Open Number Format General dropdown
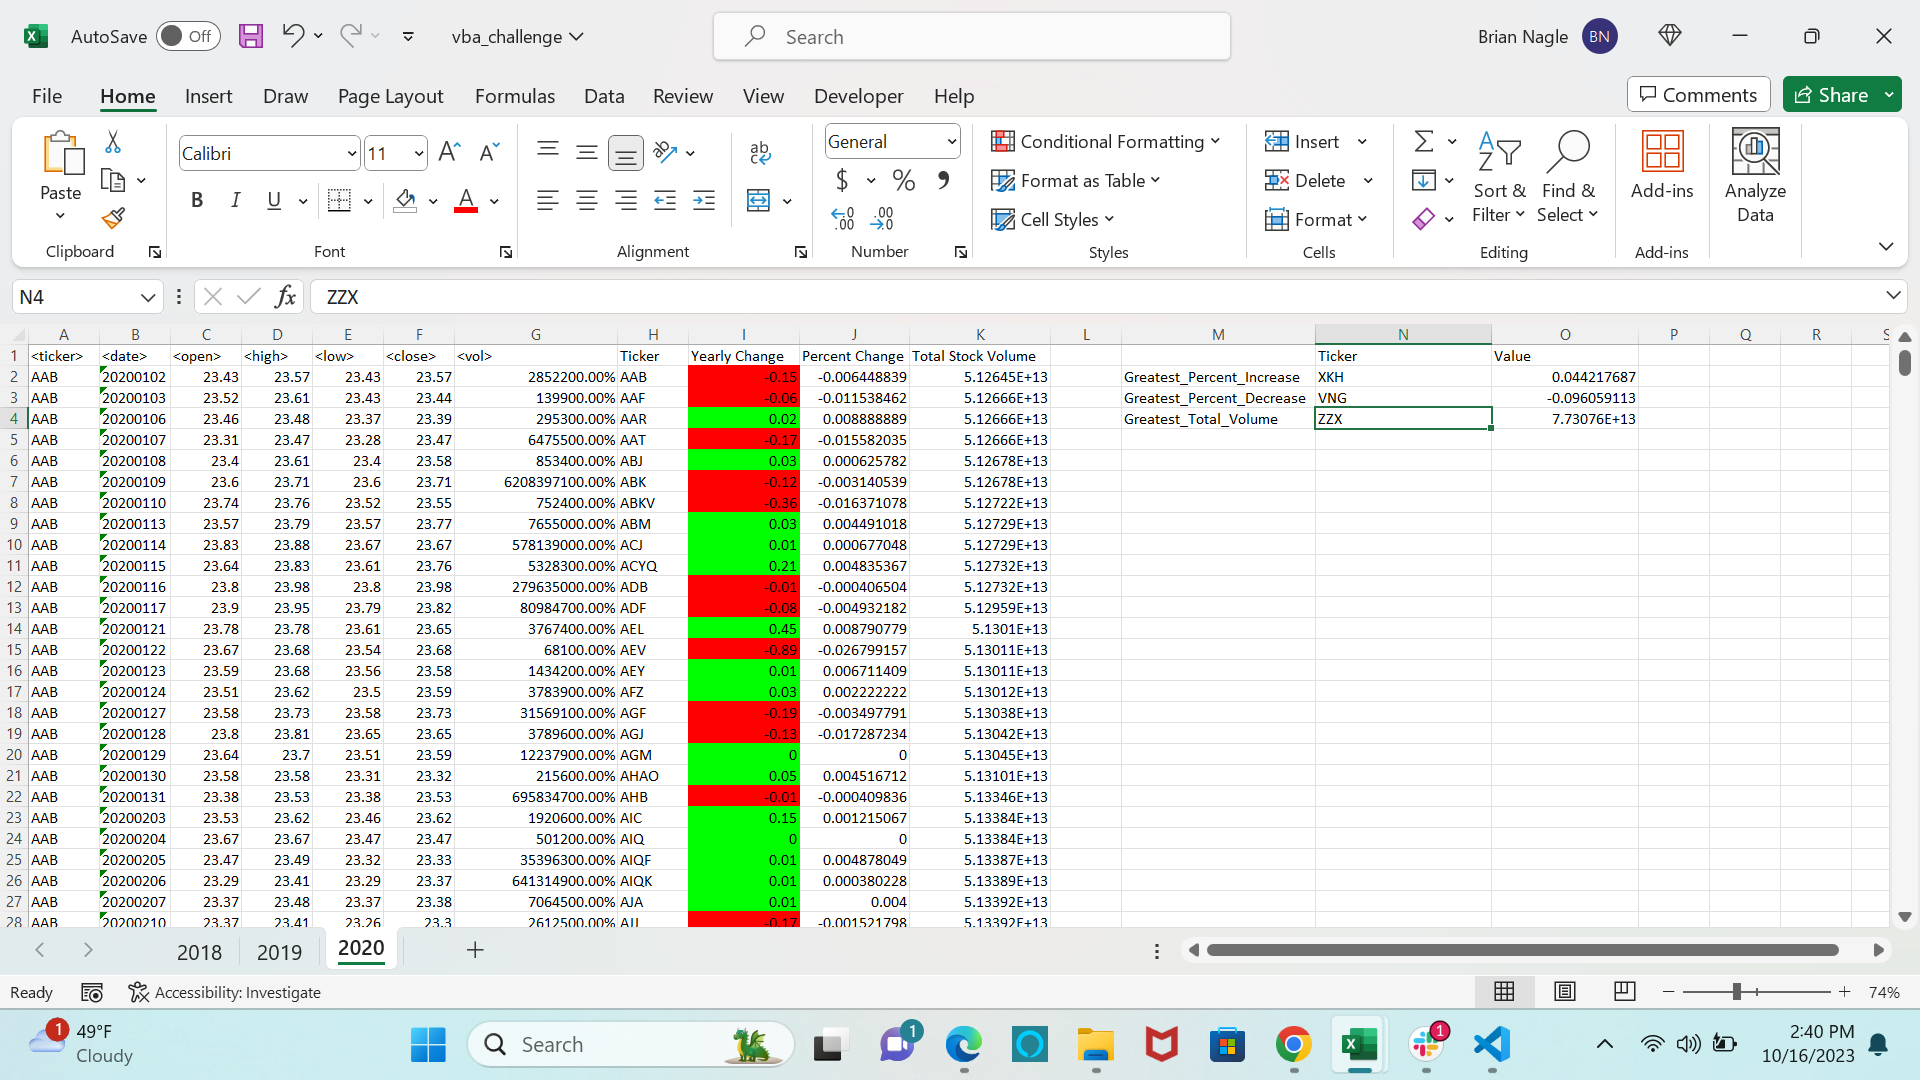Screen dimensions: 1920x1080 pos(951,141)
